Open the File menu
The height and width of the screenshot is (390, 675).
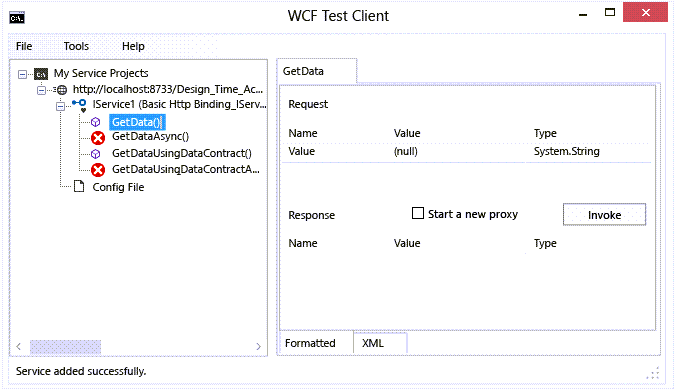pos(24,46)
